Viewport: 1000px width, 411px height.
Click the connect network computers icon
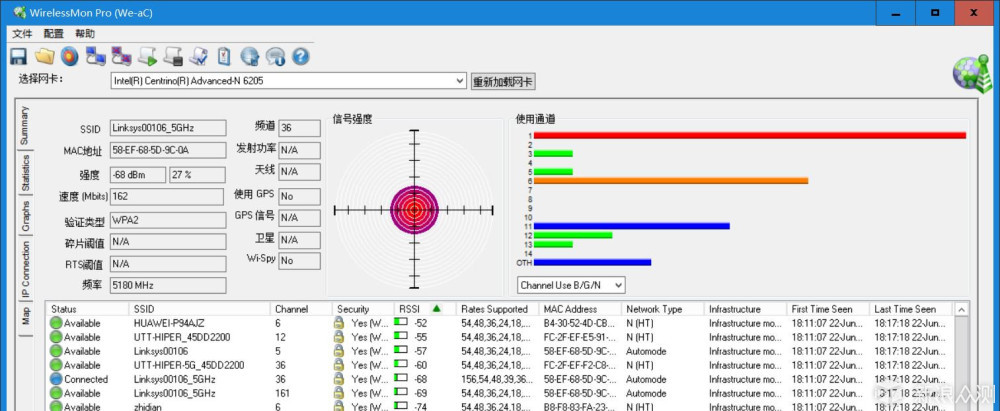[96, 57]
